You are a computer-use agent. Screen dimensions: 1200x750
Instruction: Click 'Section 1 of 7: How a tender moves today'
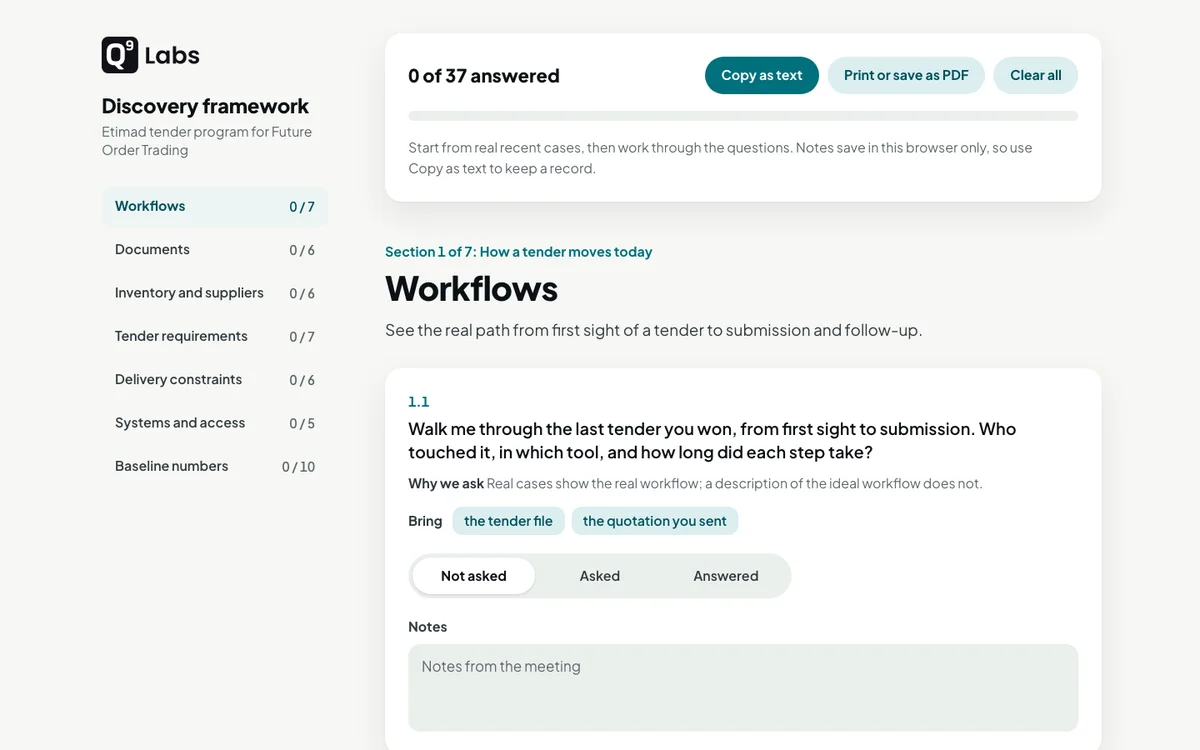click(518, 252)
